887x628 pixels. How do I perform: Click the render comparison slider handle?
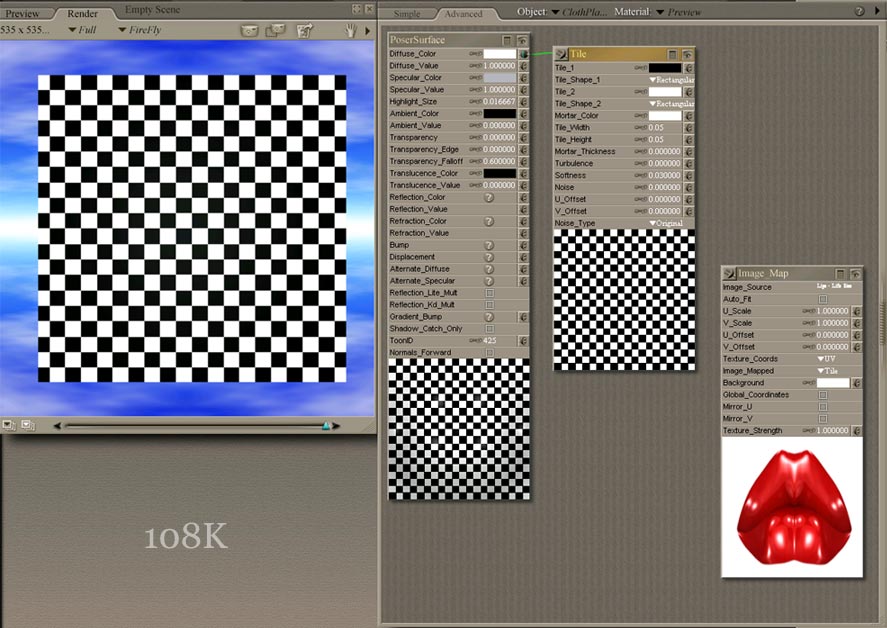coord(326,425)
